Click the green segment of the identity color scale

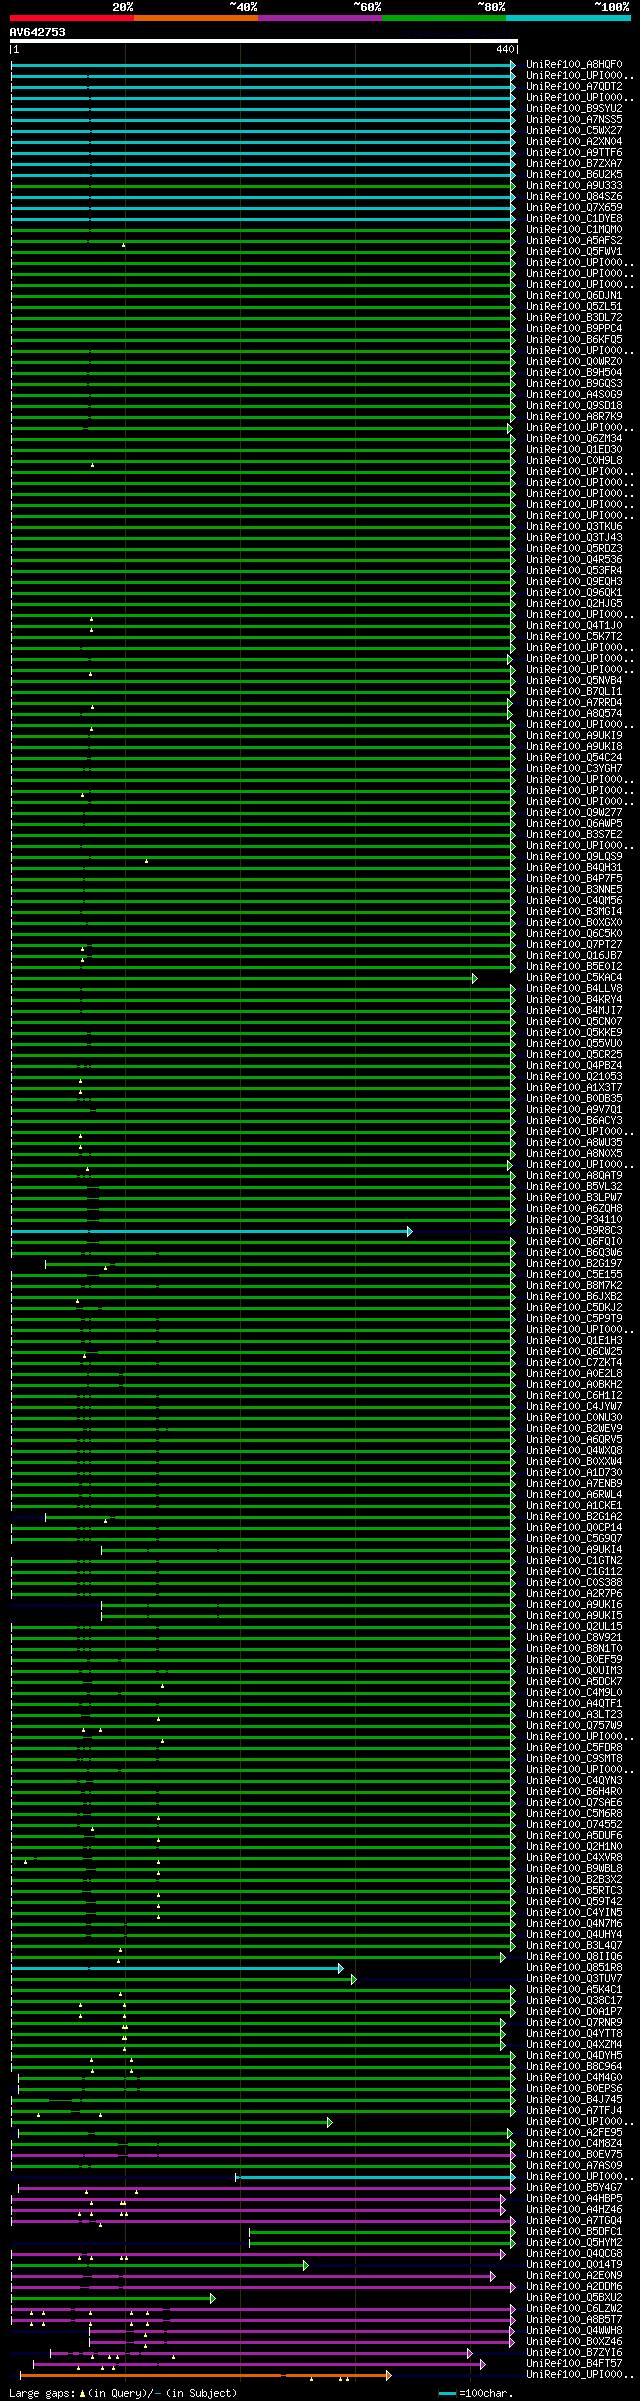(x=444, y=17)
